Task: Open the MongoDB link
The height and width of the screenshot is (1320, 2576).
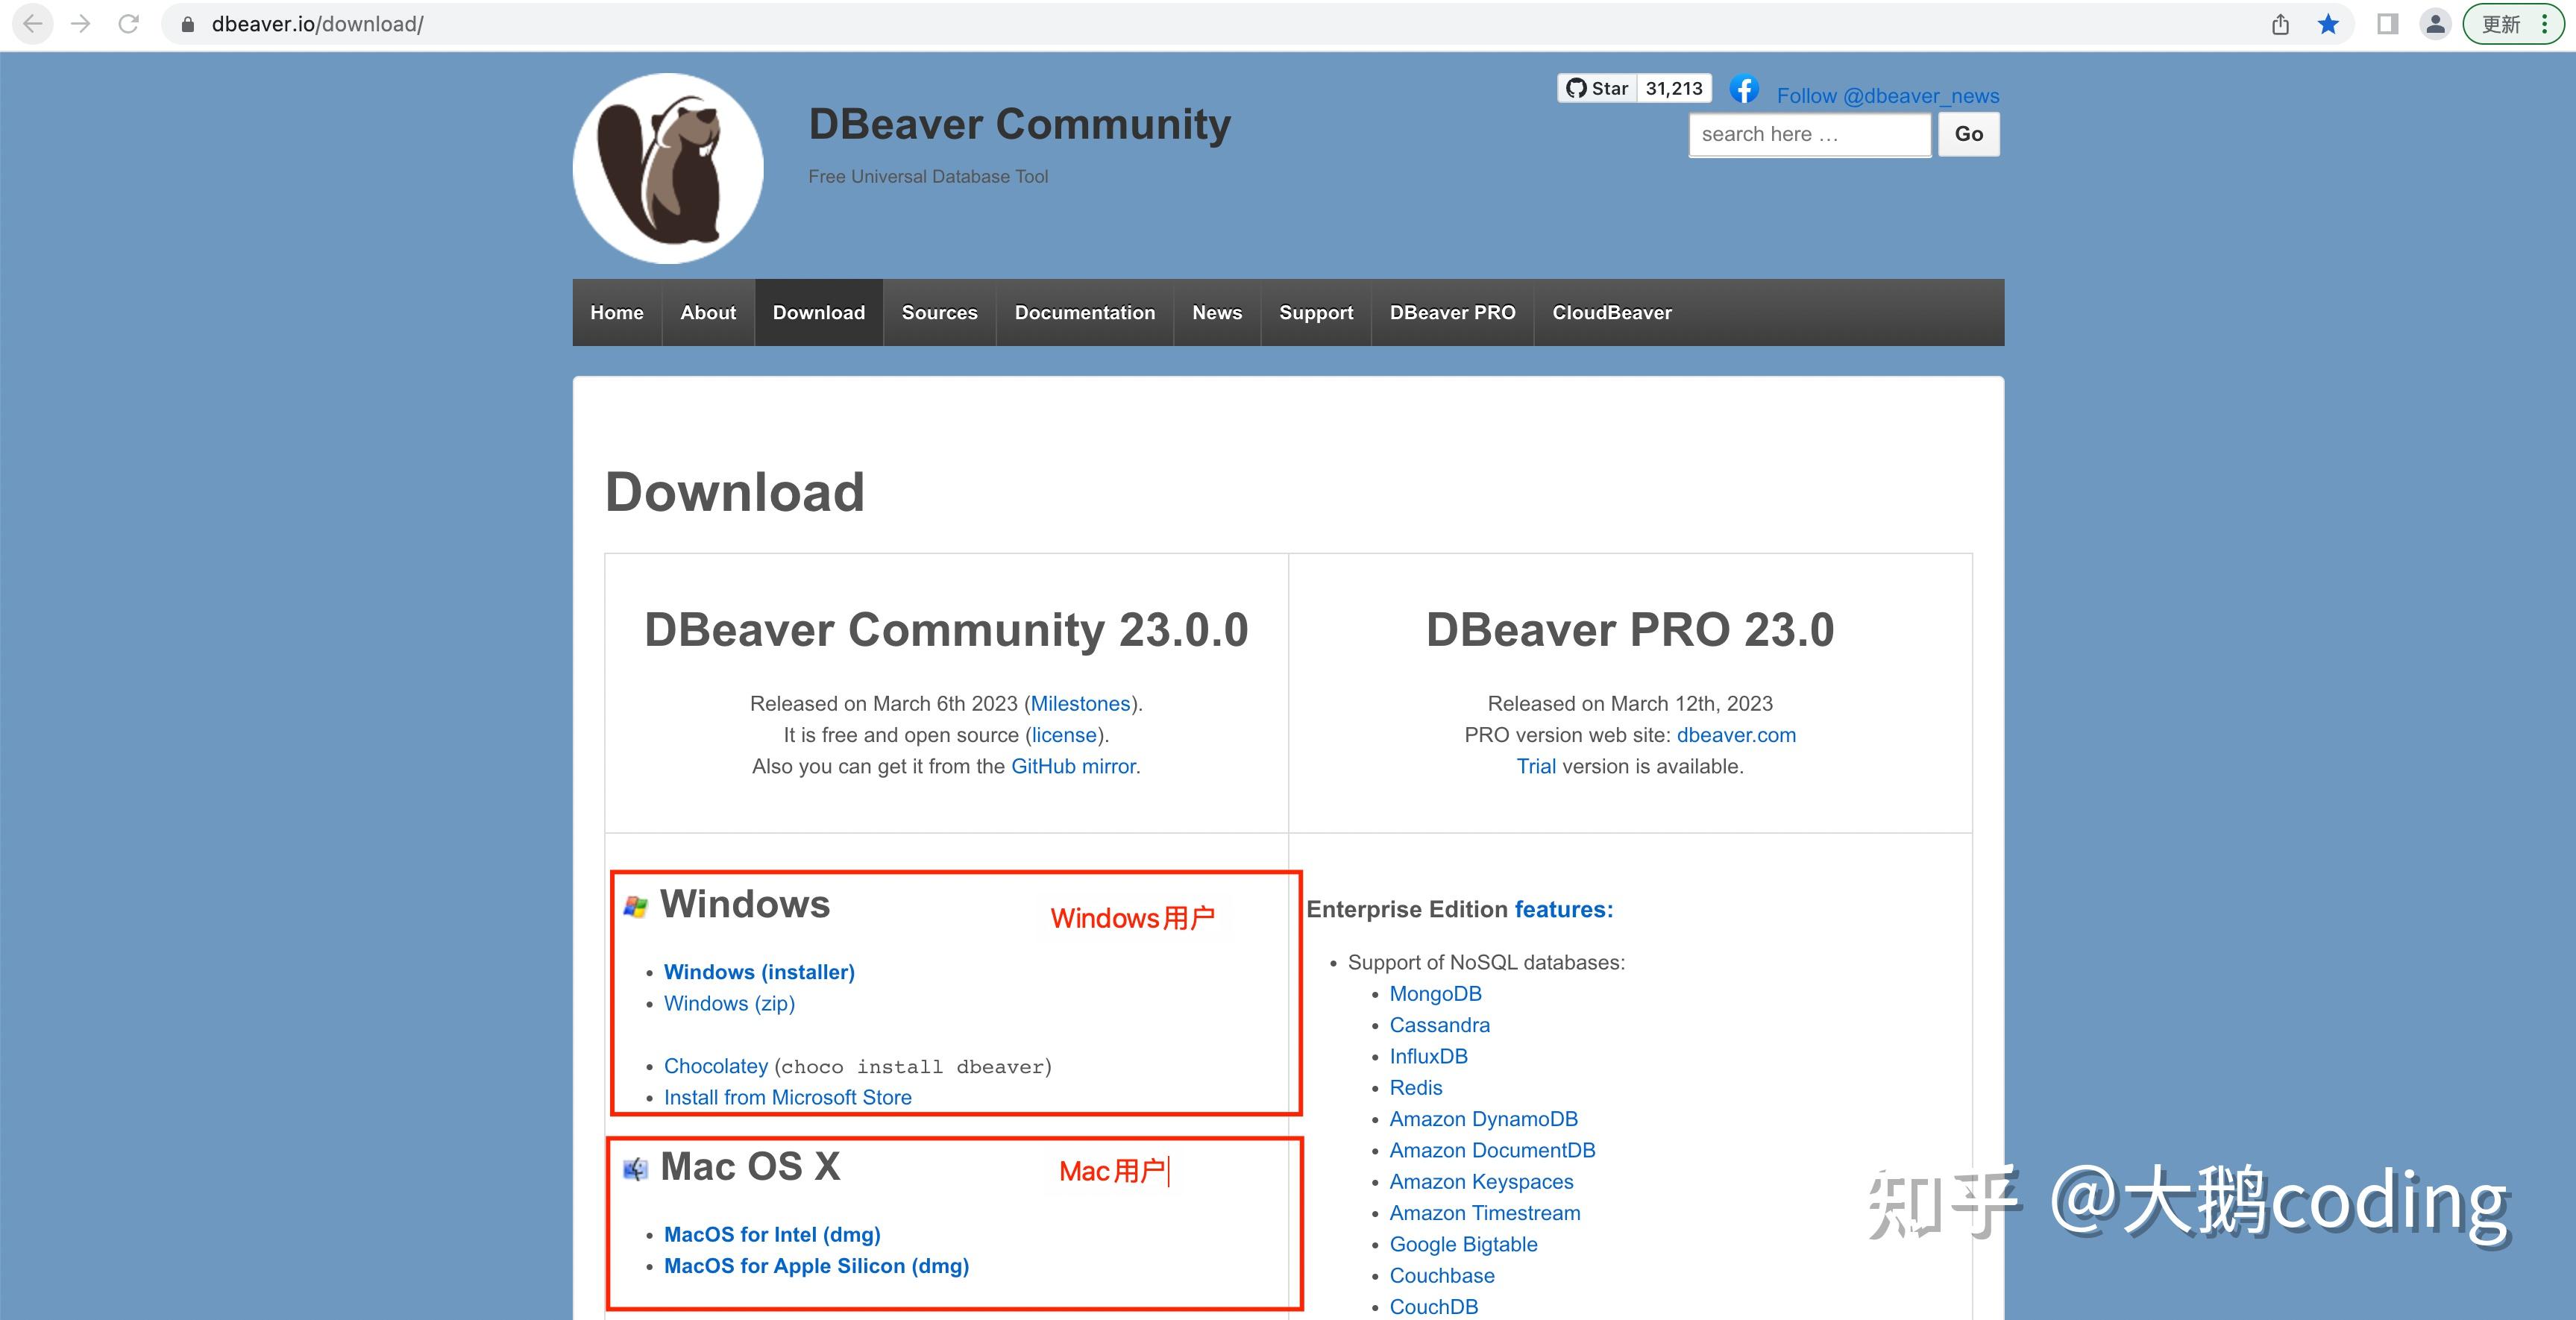Action: point(1435,994)
